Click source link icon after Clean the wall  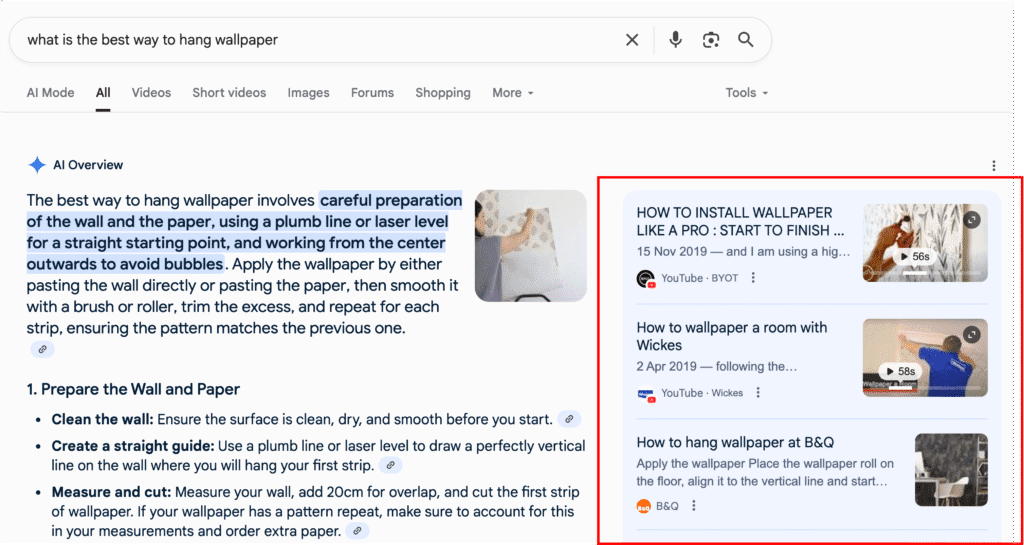568,420
